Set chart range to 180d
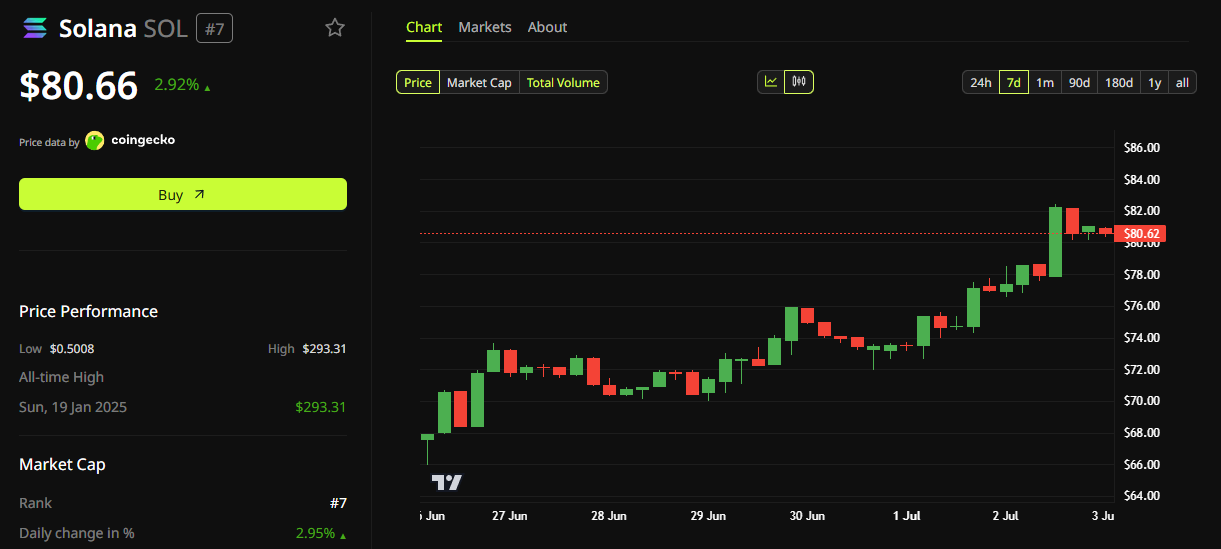This screenshot has height=549, width=1221. click(x=1119, y=82)
